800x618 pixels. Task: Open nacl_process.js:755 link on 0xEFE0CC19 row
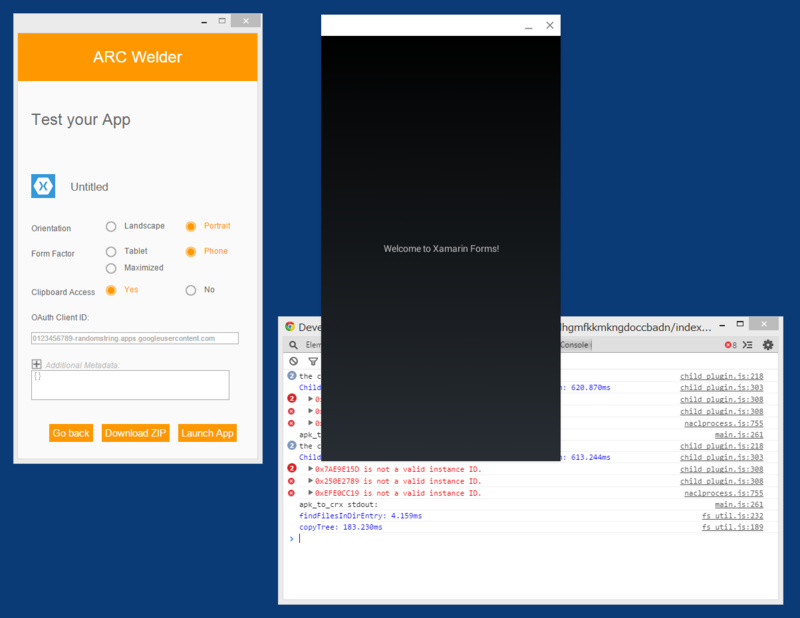point(723,493)
